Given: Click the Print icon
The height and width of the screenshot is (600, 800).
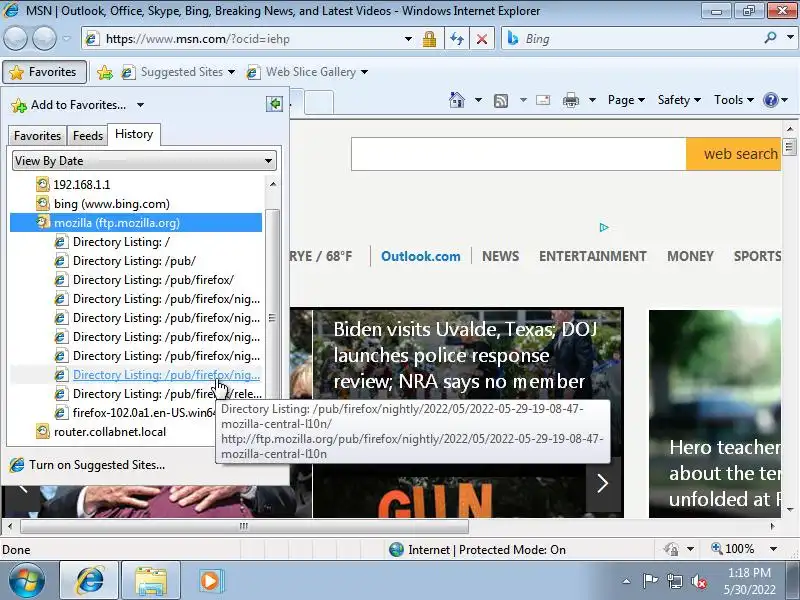Looking at the screenshot, I should (x=570, y=100).
